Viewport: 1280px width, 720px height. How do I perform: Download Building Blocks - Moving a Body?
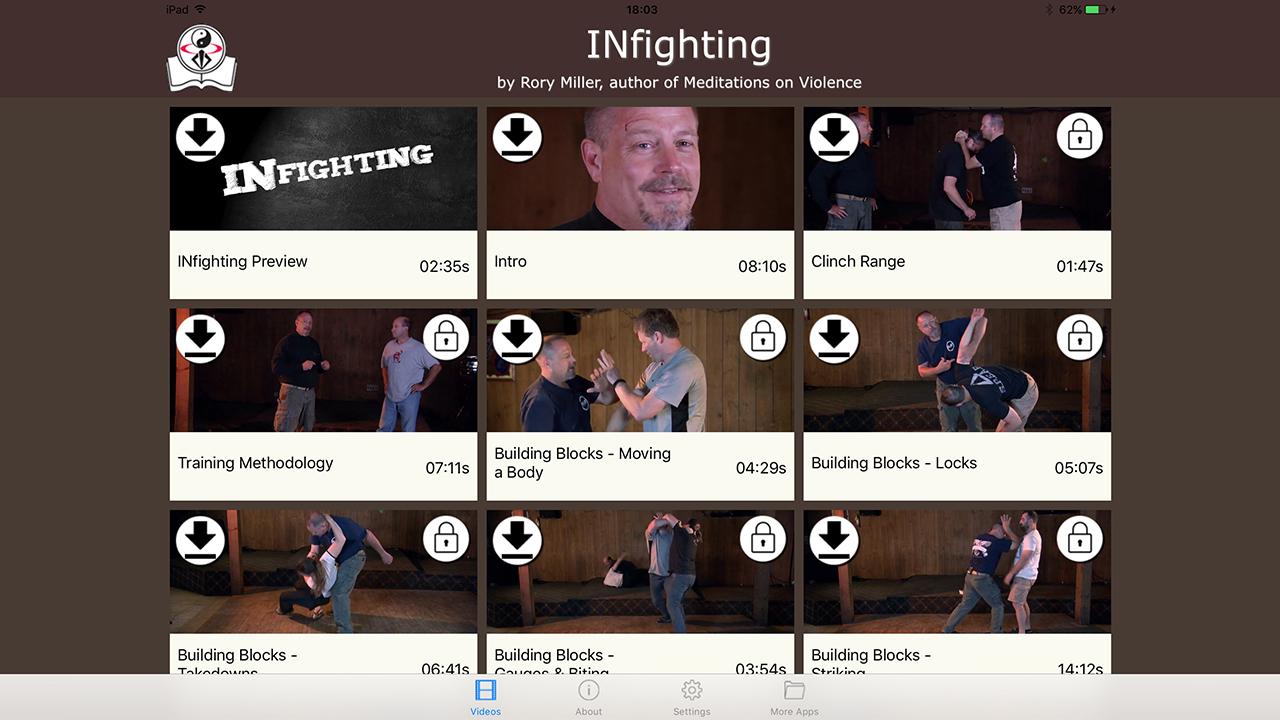[517, 338]
